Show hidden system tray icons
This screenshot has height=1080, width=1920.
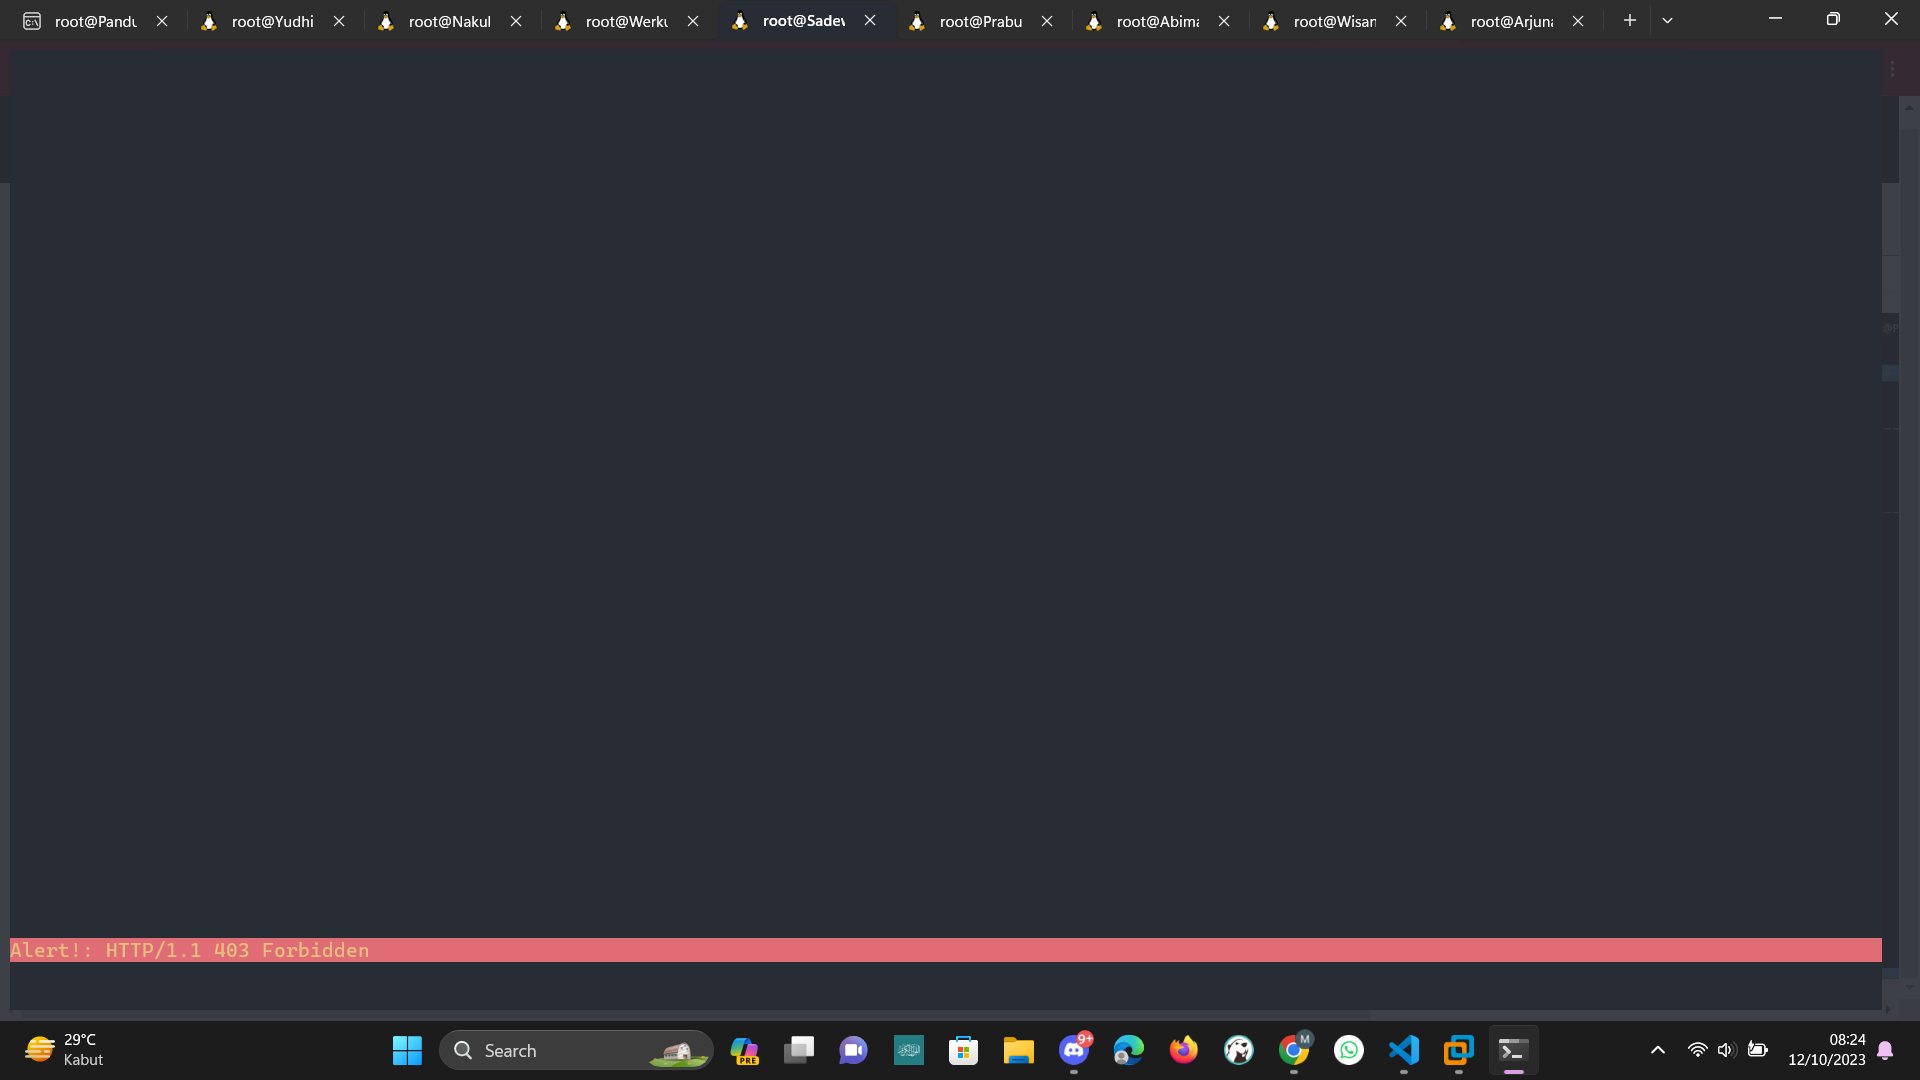tap(1657, 1050)
